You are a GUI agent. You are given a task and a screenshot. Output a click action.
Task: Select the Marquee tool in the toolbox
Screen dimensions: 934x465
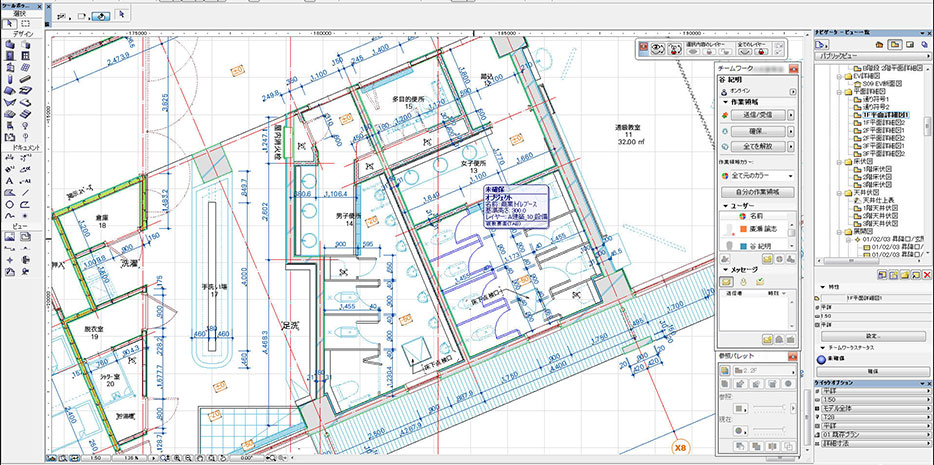tap(26, 23)
